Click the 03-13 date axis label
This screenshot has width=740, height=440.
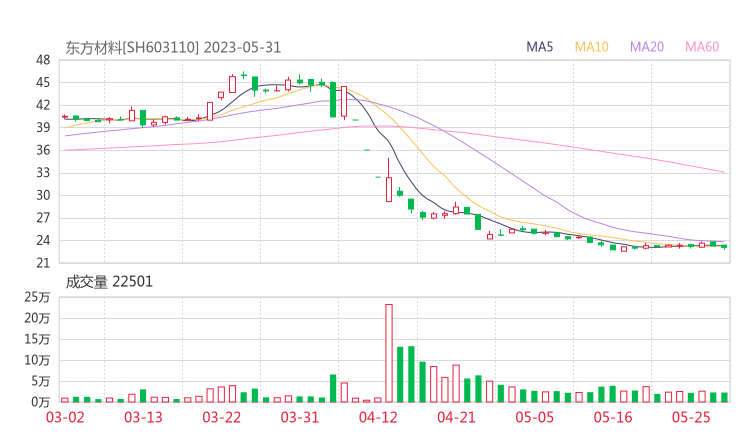point(143,417)
